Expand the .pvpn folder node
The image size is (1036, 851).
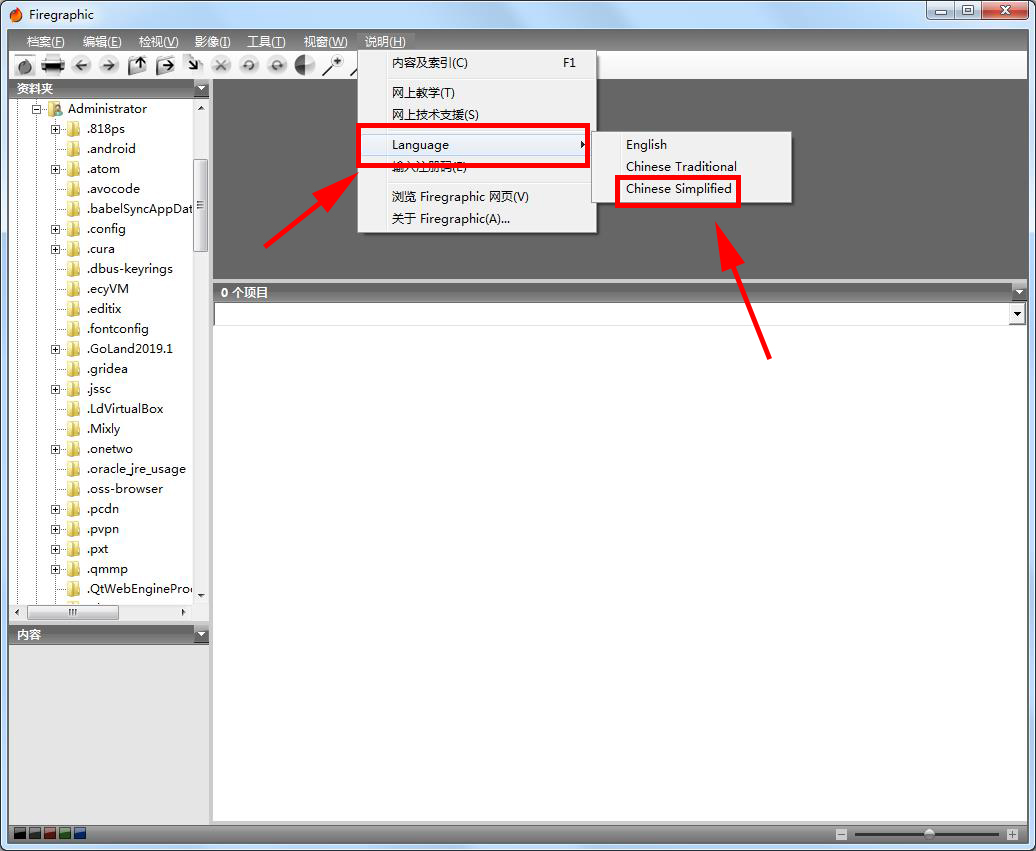tap(56, 529)
